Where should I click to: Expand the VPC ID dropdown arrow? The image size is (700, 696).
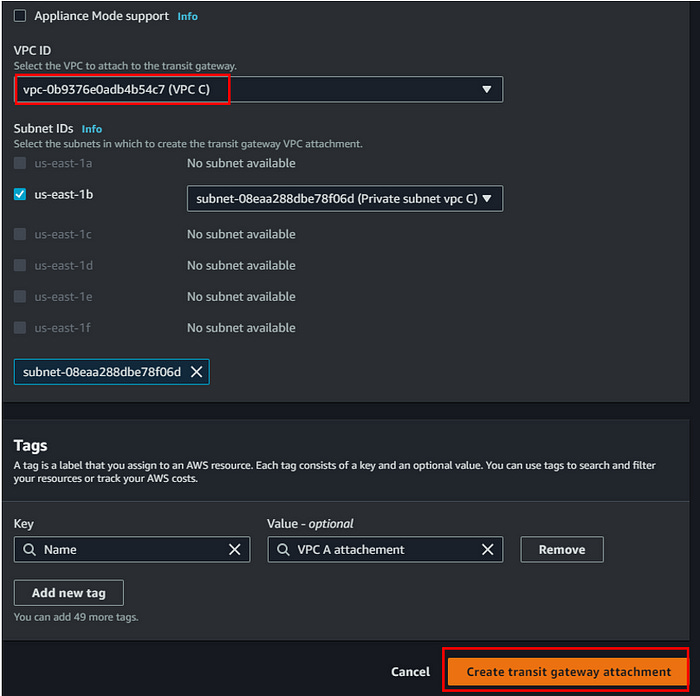(487, 89)
